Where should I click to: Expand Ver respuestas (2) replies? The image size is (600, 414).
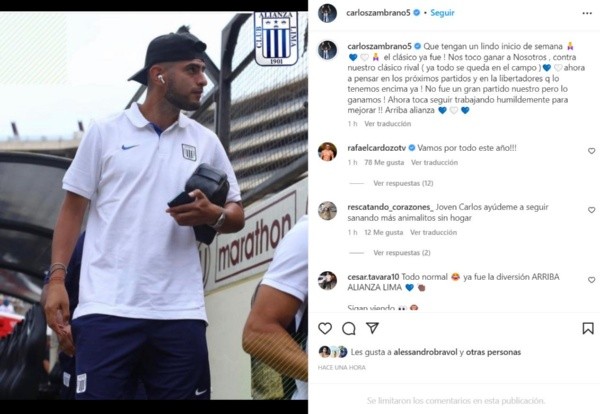coord(402,253)
